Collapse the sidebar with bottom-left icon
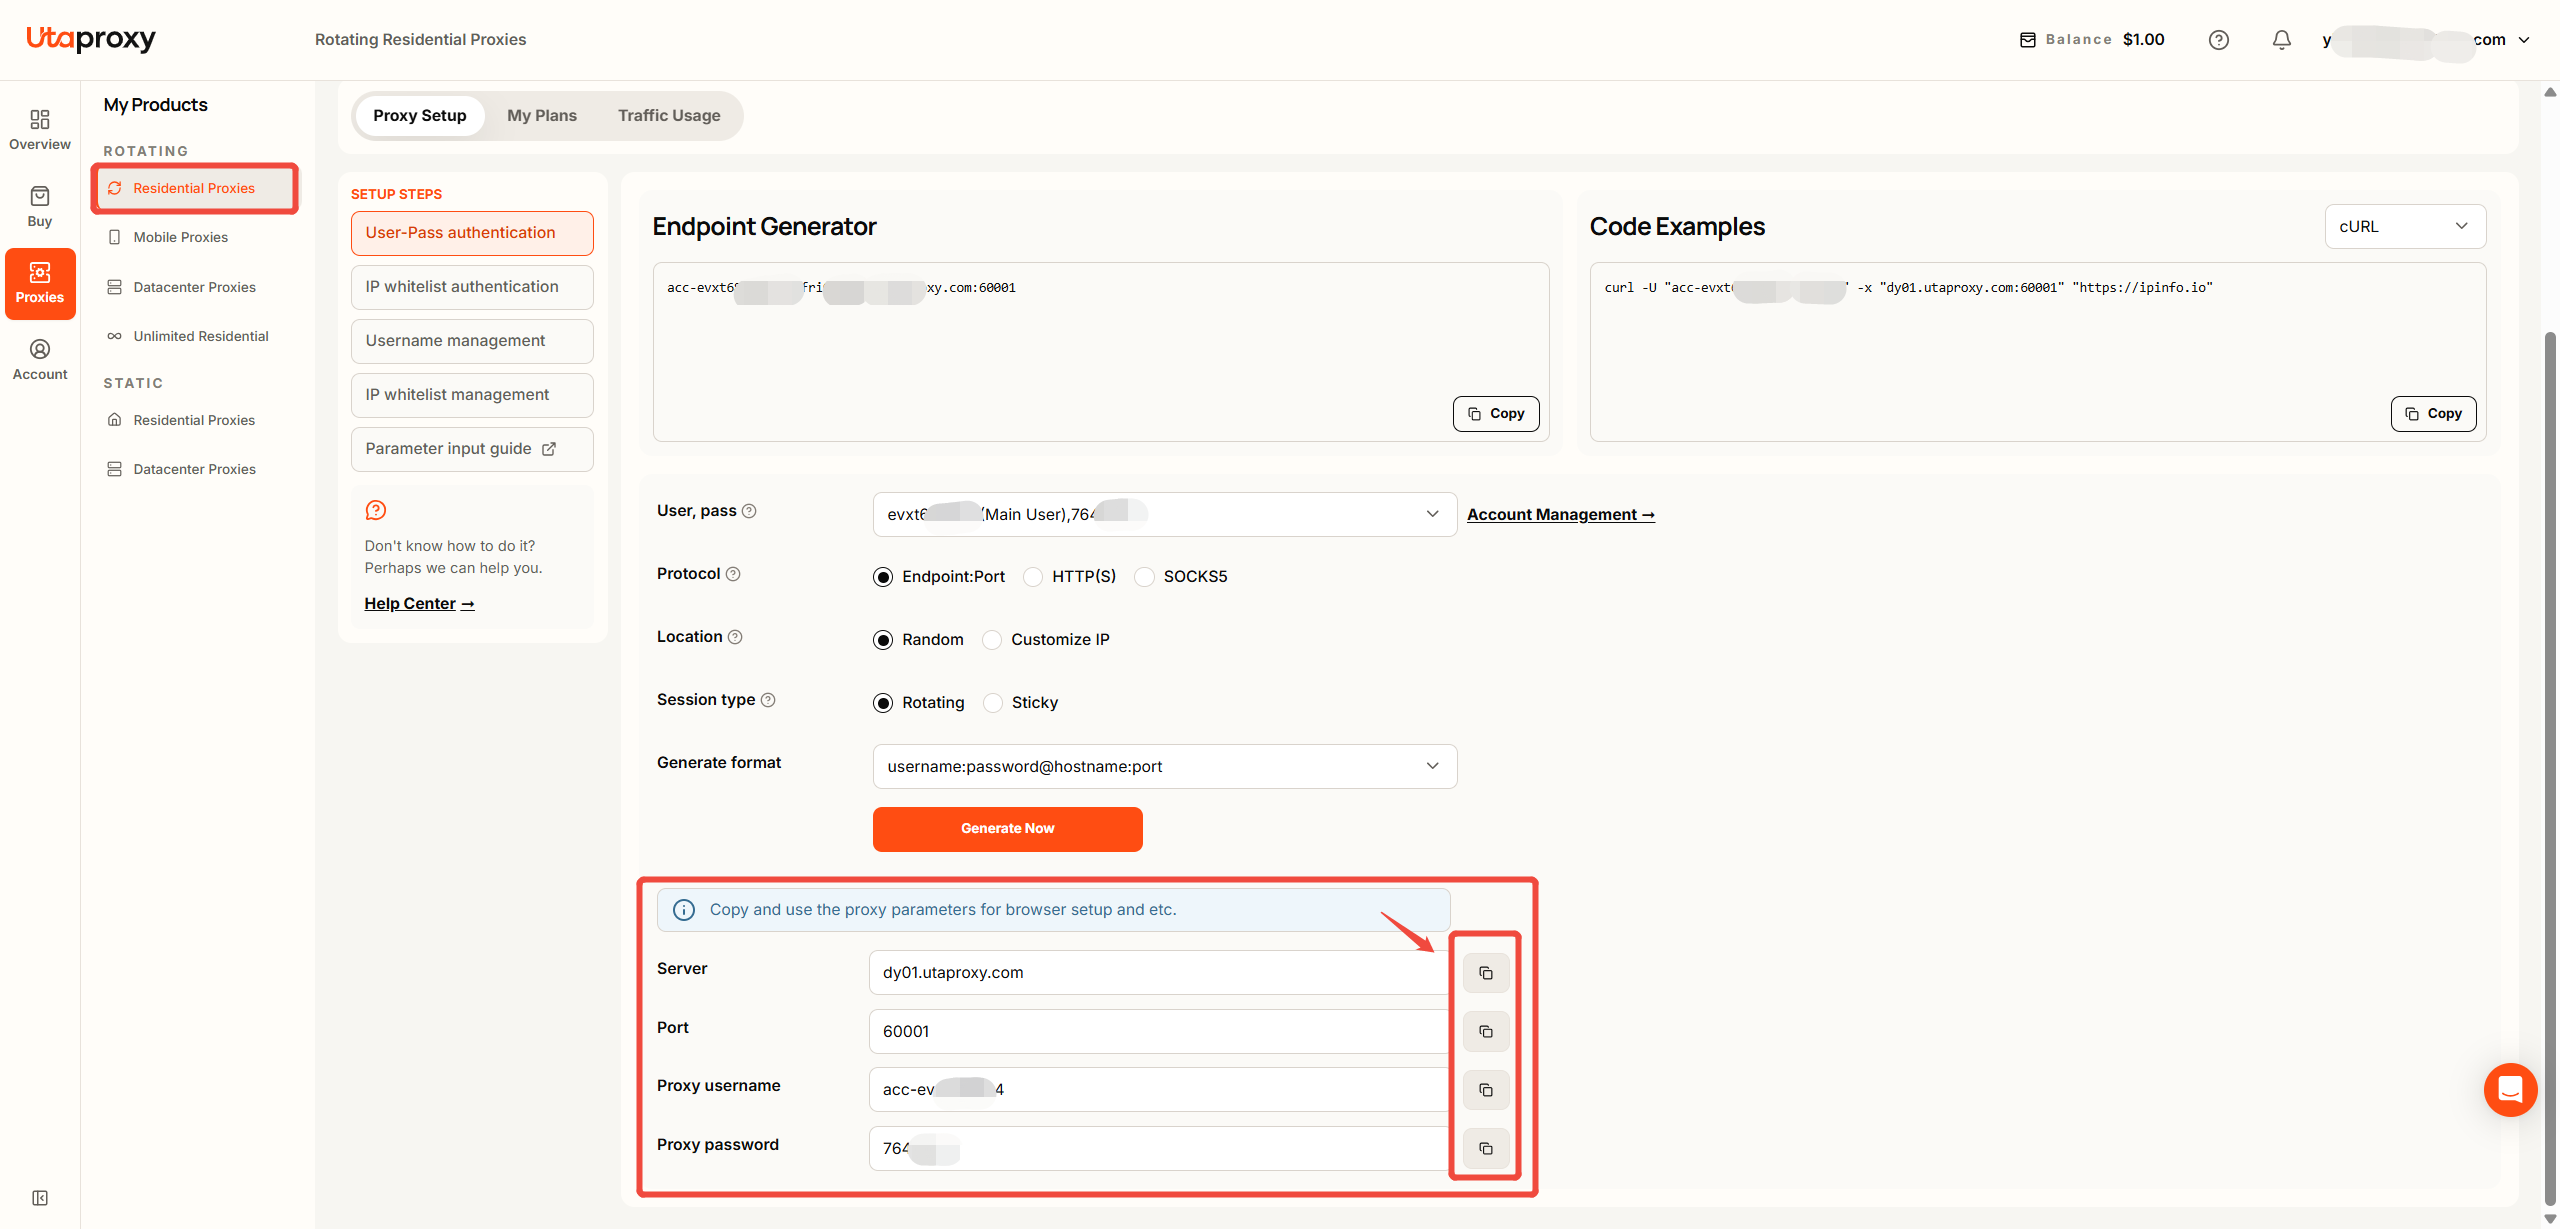Viewport: 2560px width, 1229px height. [40, 1197]
